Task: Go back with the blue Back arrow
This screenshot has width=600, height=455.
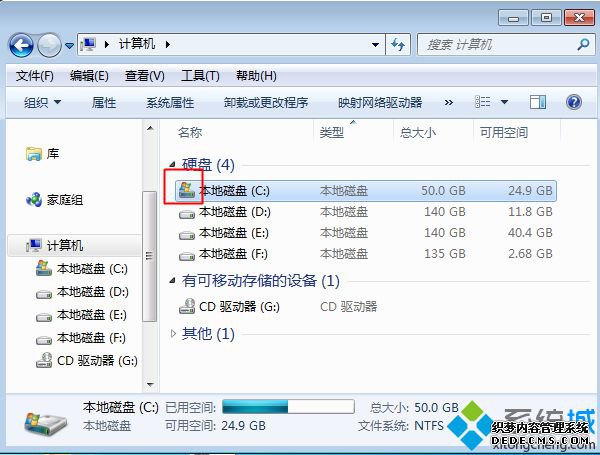Action: (21, 46)
